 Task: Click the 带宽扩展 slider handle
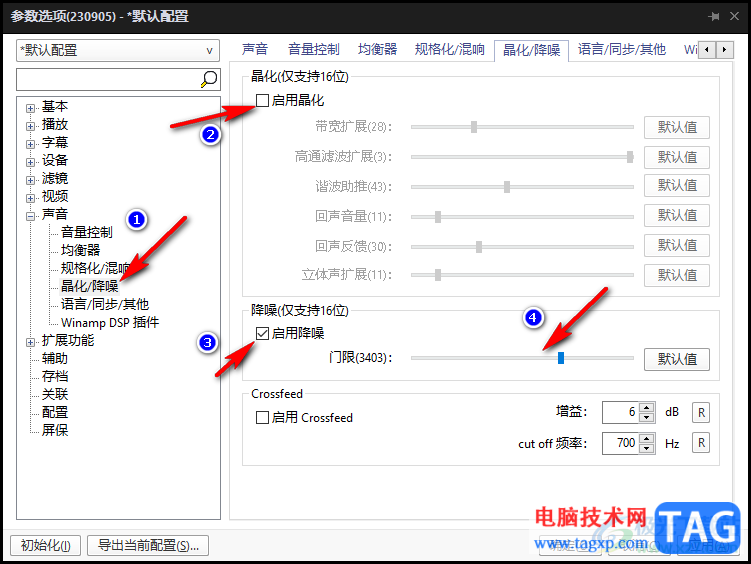[474, 127]
